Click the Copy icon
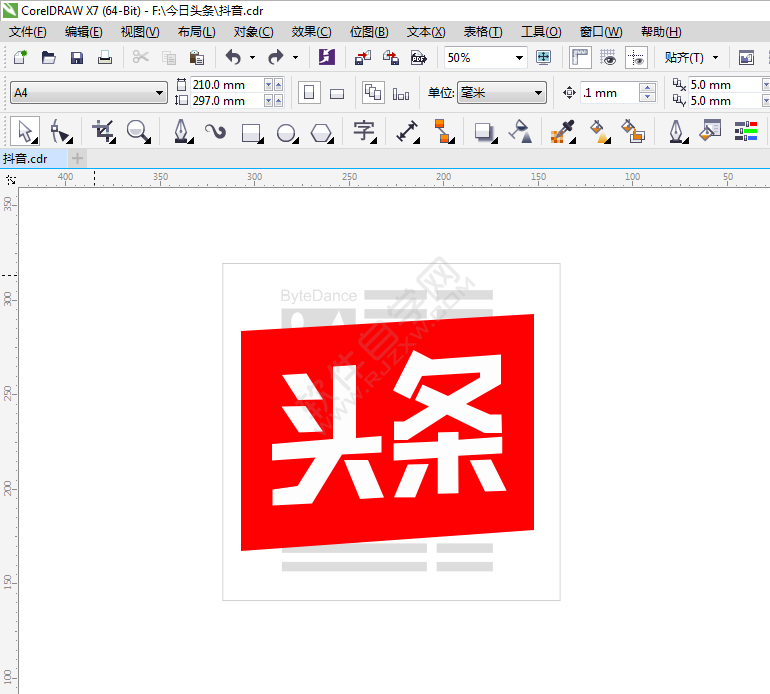The image size is (770, 694). click(x=169, y=58)
